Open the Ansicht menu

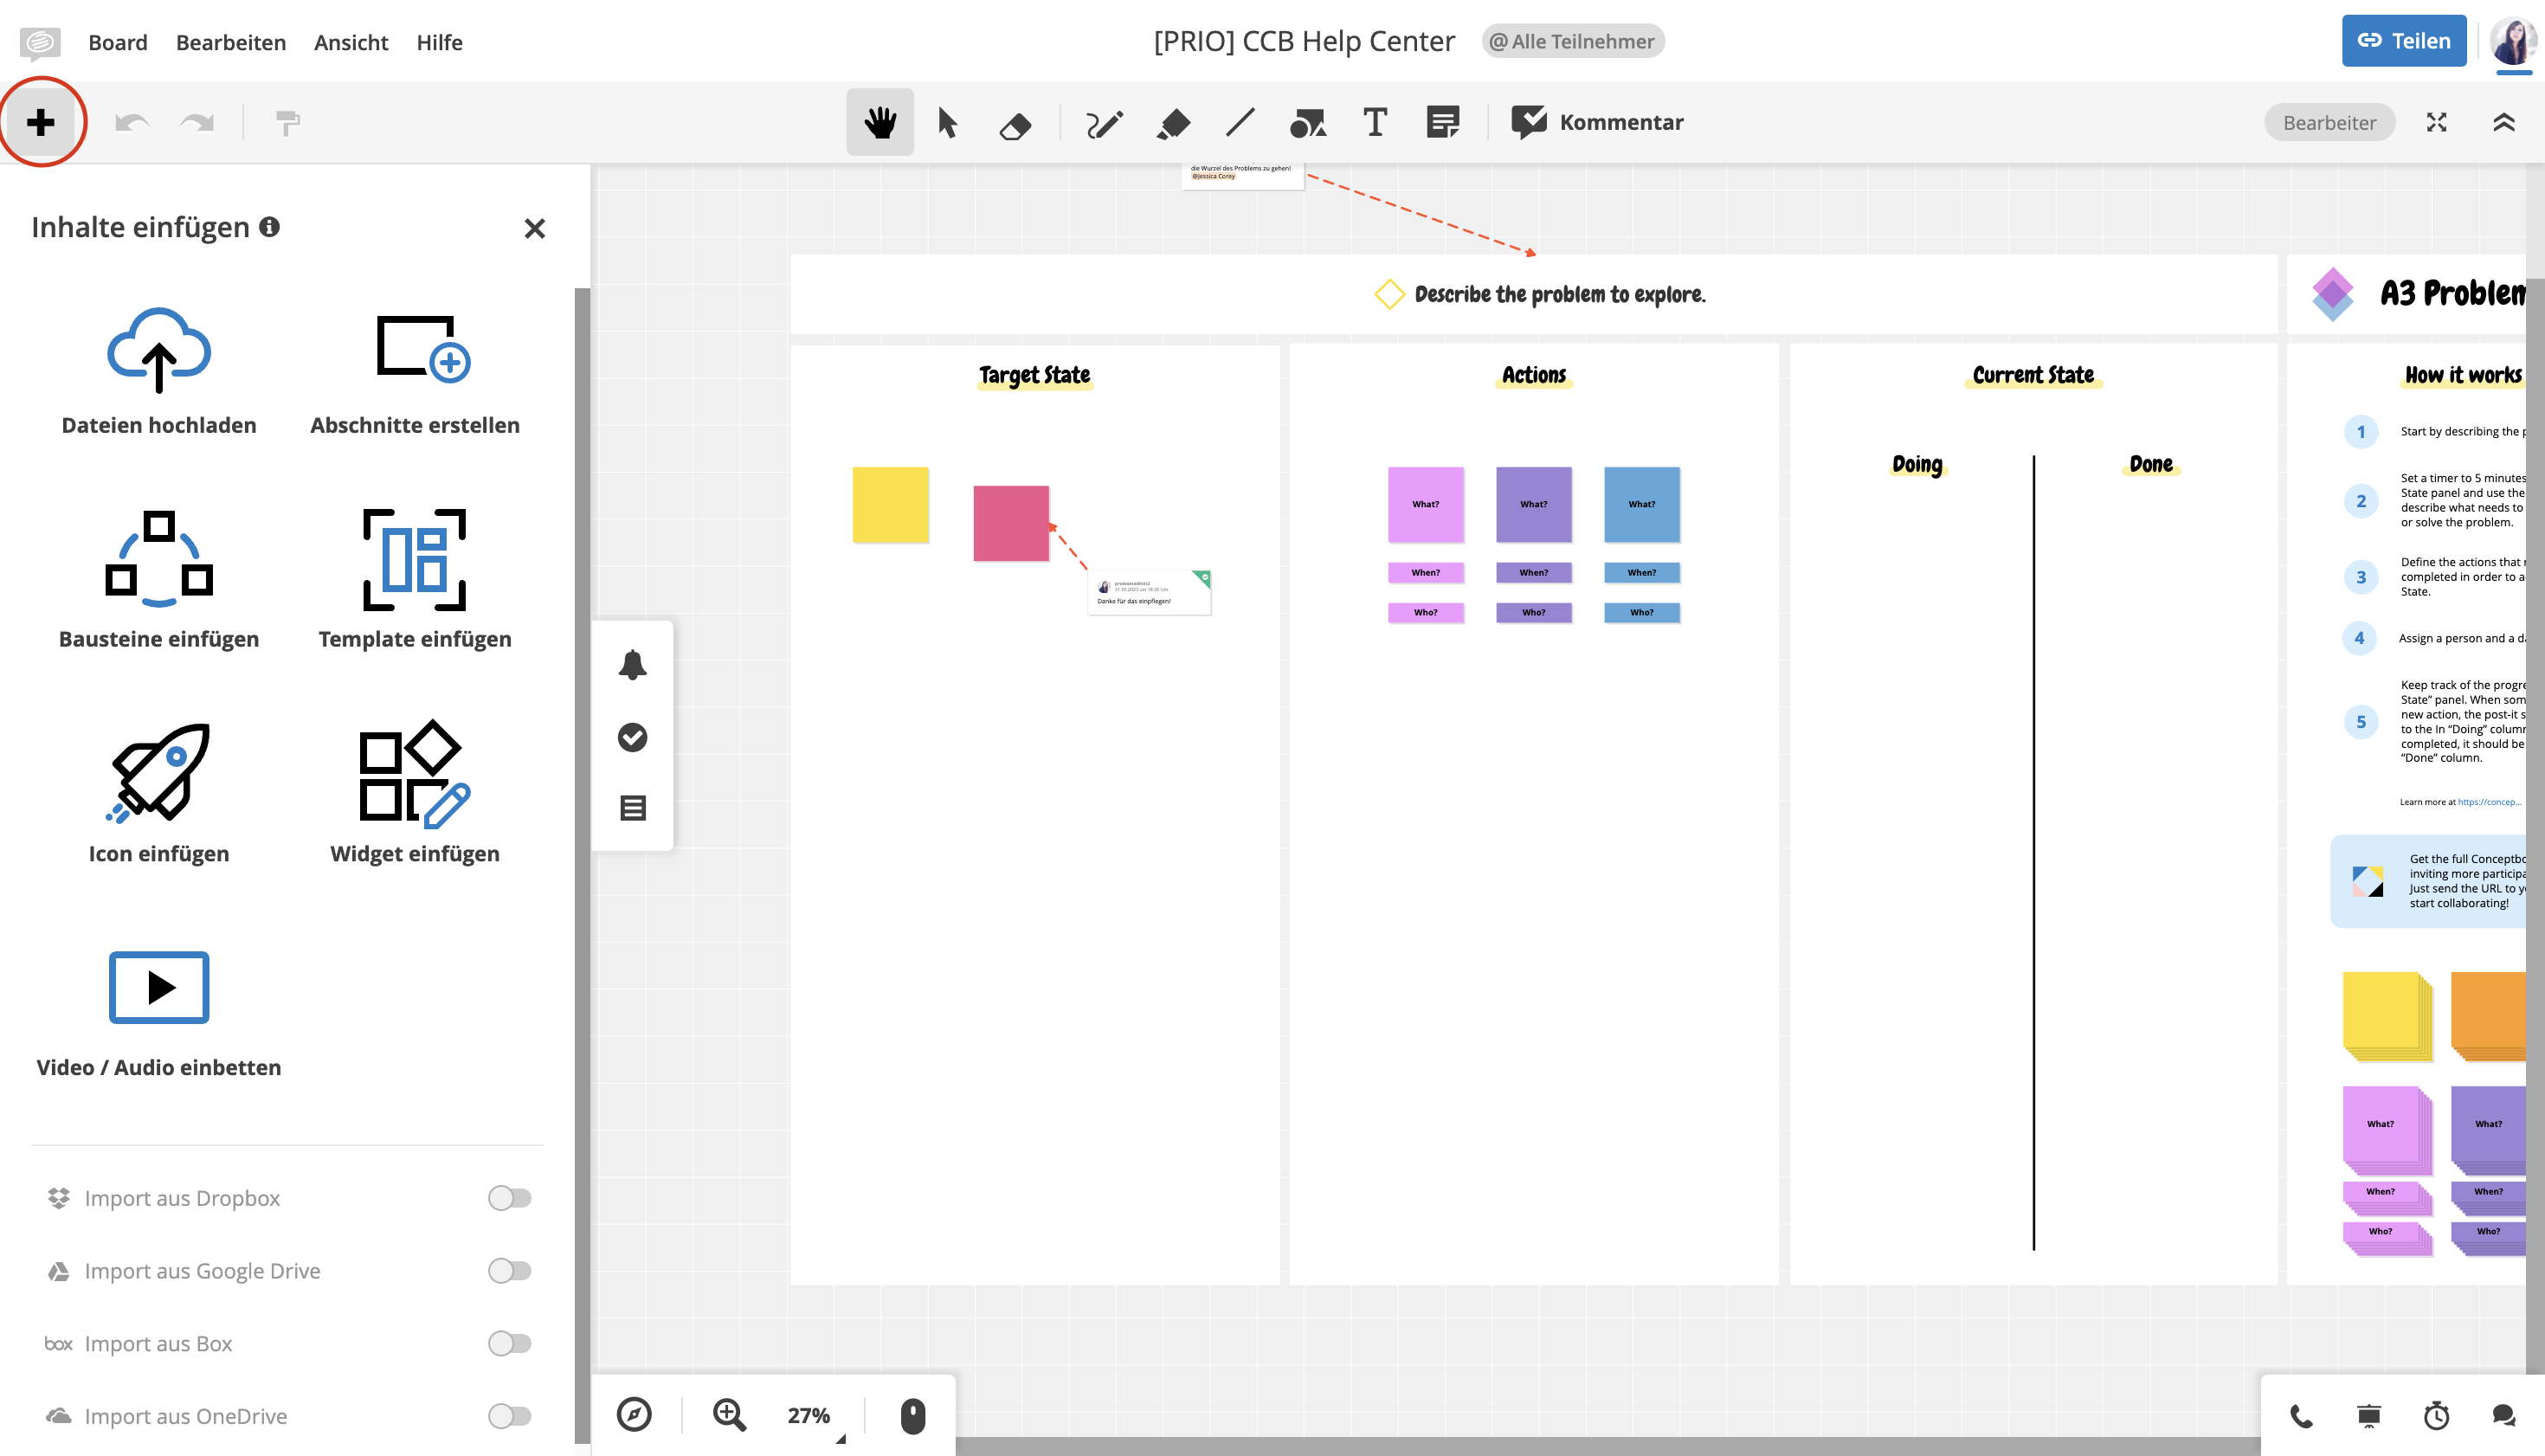click(x=351, y=42)
